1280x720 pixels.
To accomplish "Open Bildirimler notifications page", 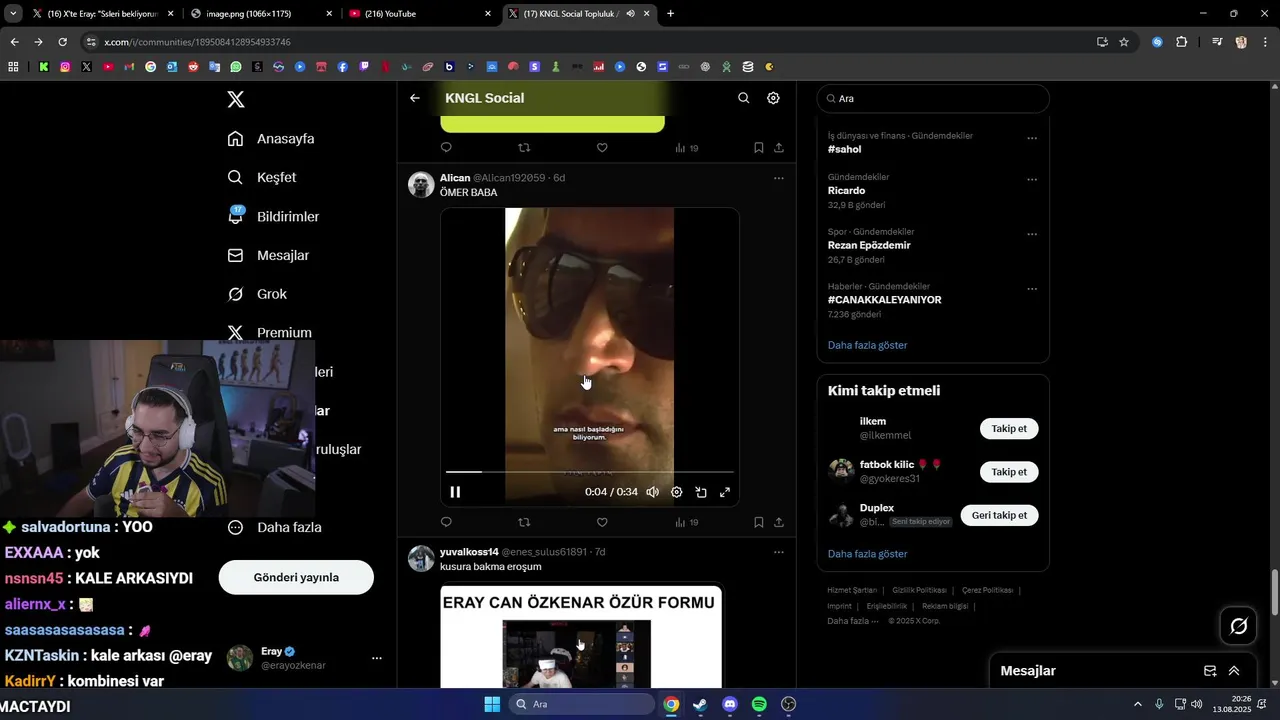I will tap(273, 216).
